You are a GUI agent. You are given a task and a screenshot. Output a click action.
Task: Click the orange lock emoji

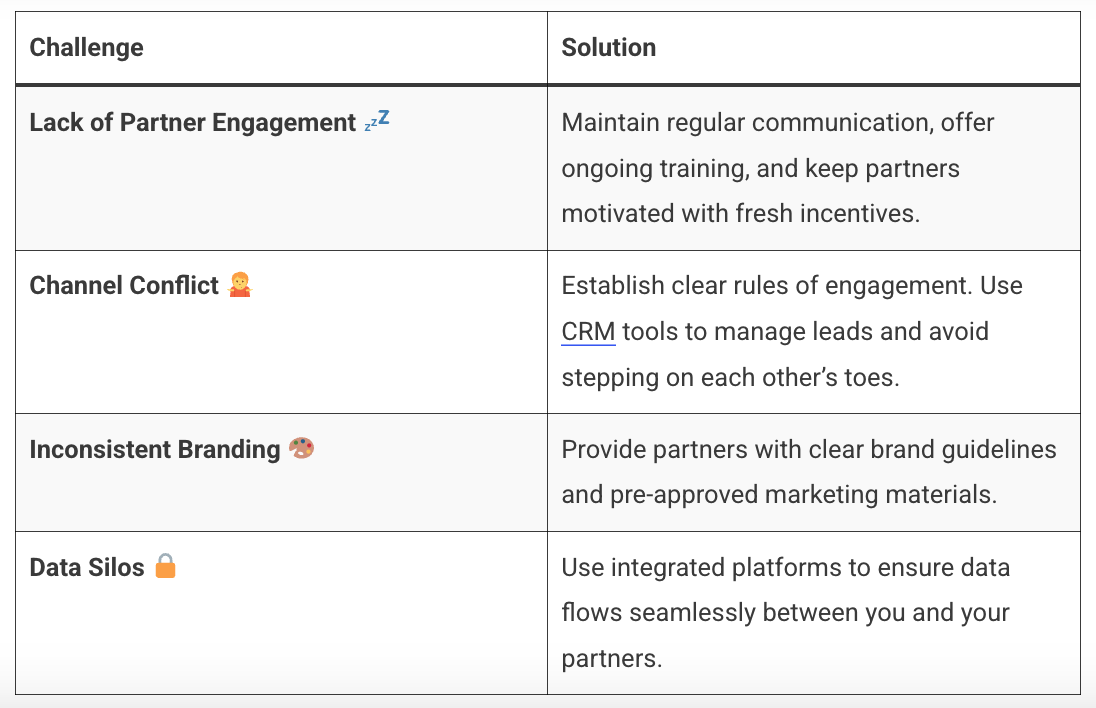point(166,565)
